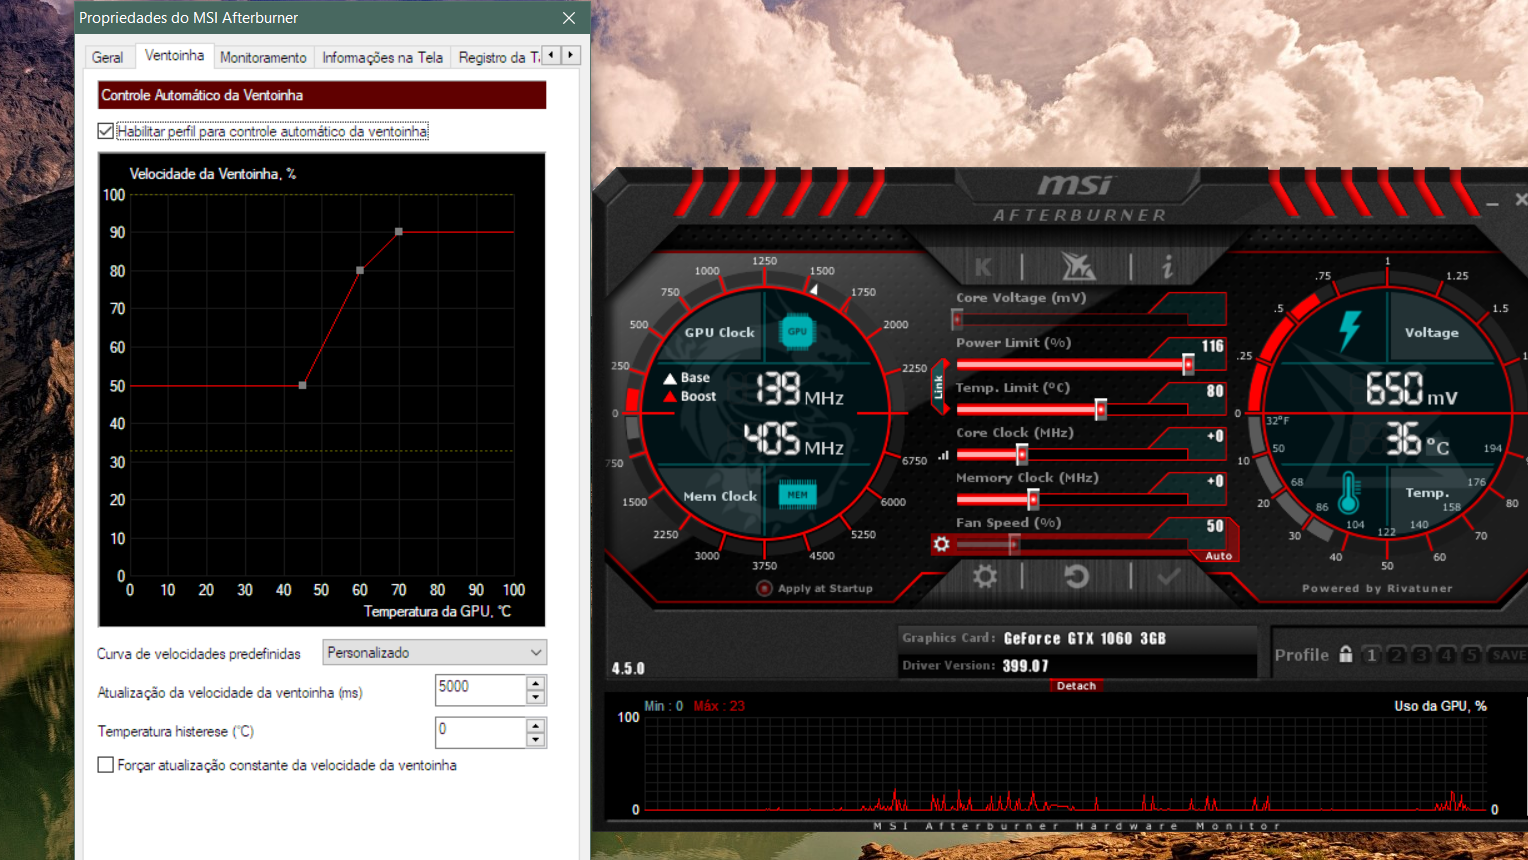Select profile slot 5
This screenshot has width=1528, height=860.
tap(1470, 655)
